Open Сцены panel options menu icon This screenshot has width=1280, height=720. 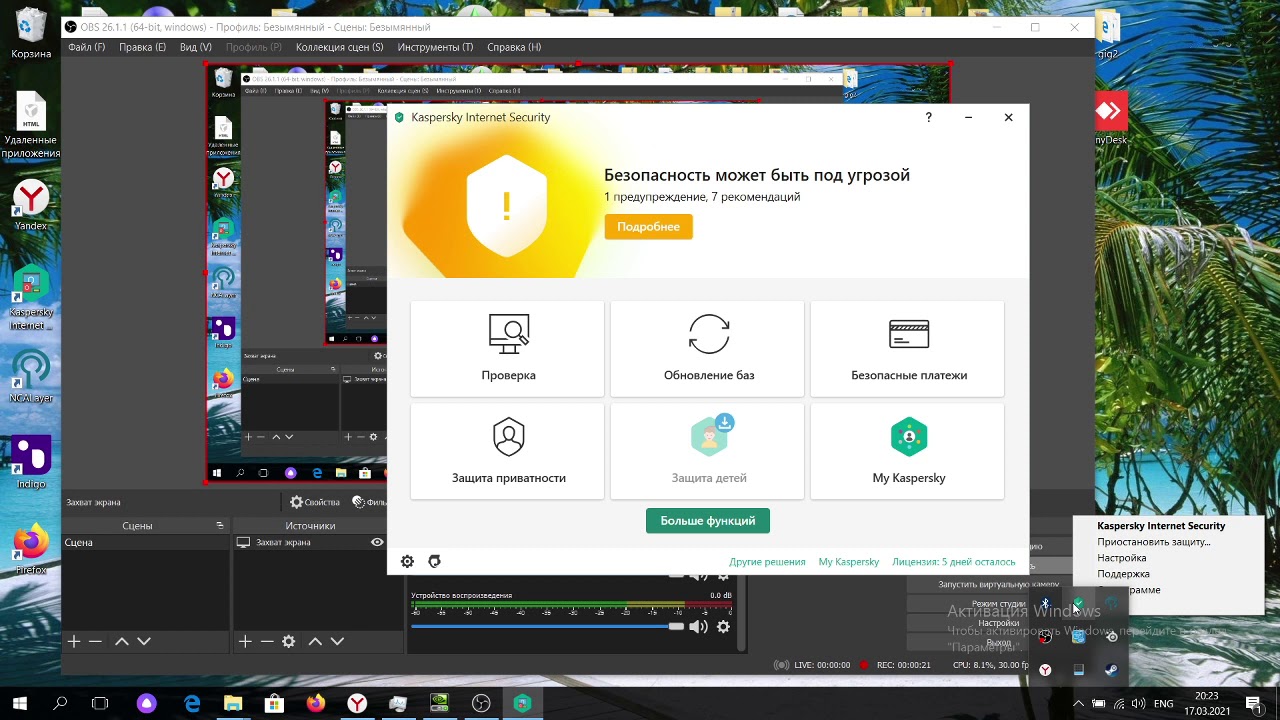[x=220, y=525]
